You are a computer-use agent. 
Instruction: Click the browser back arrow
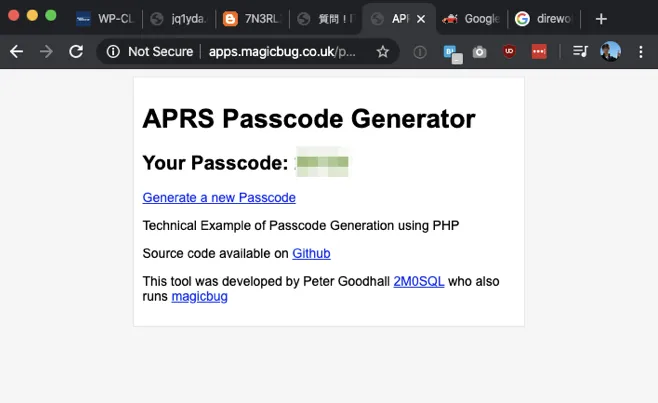click(x=15, y=51)
